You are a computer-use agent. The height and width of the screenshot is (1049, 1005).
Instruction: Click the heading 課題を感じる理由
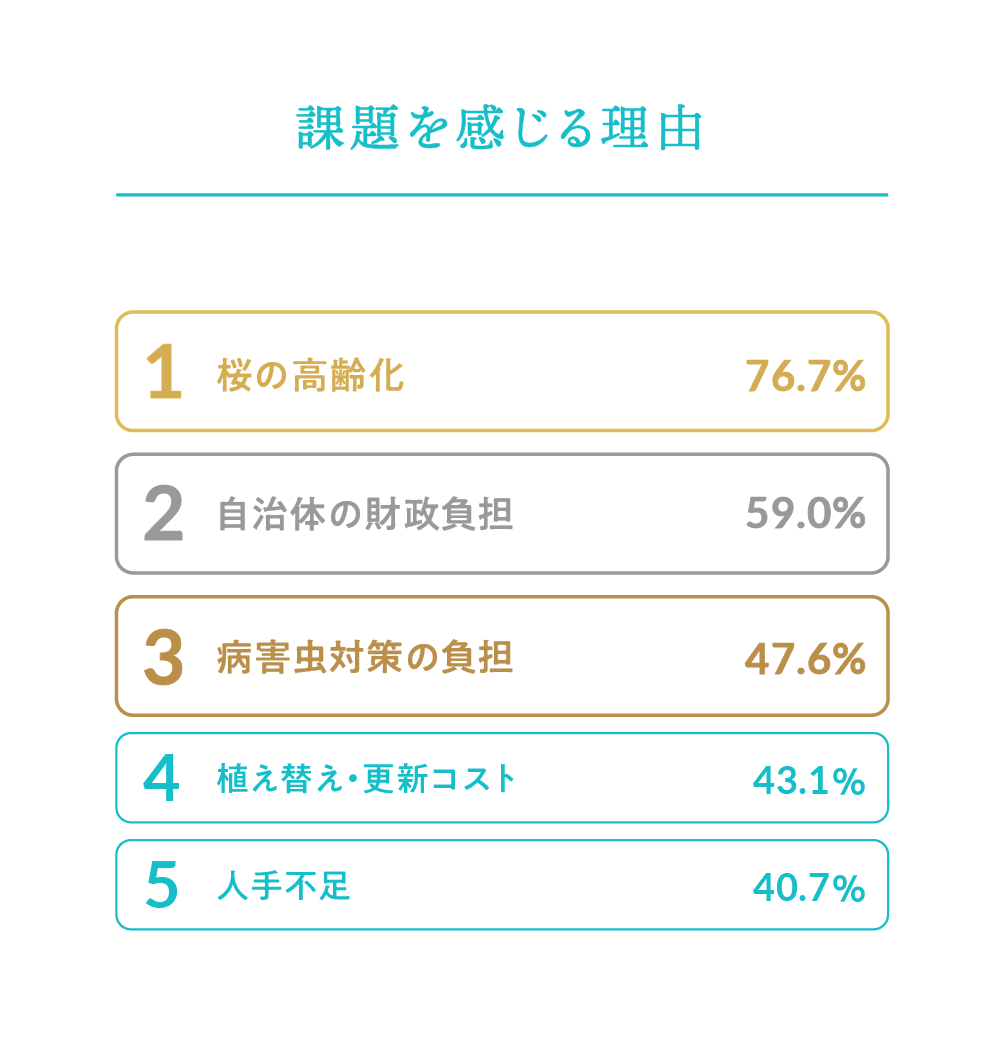pyautogui.click(x=501, y=131)
